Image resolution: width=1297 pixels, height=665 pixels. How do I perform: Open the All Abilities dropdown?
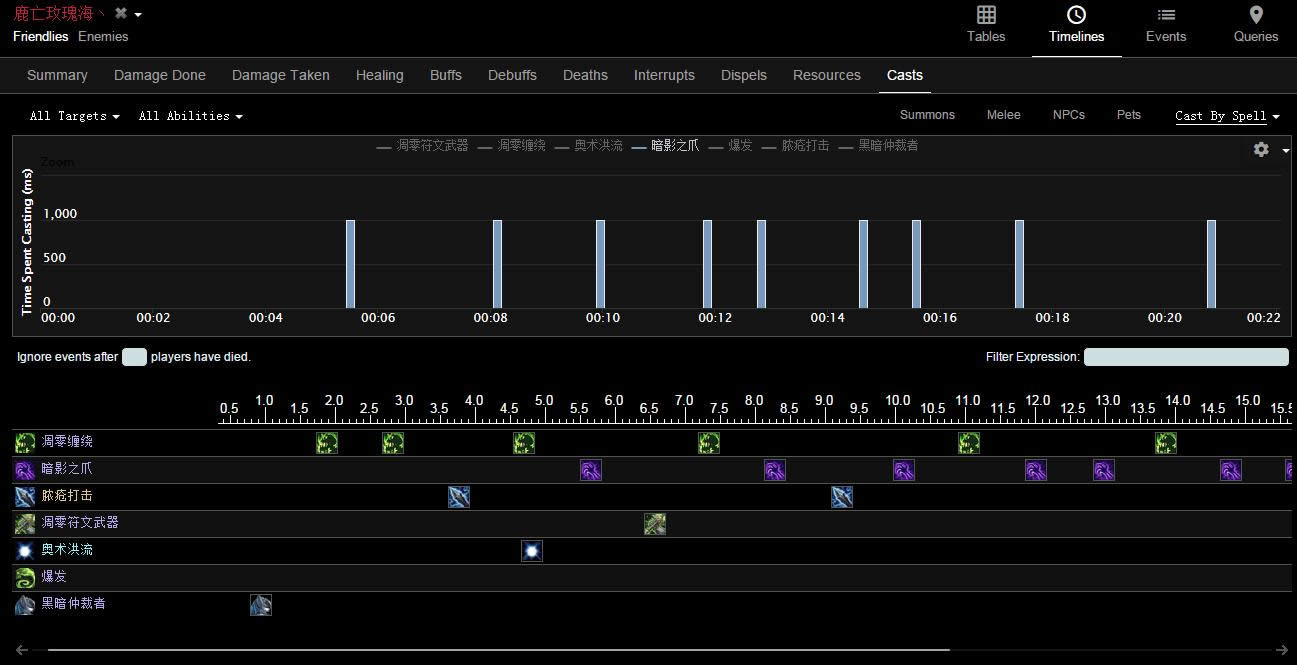tap(190, 116)
